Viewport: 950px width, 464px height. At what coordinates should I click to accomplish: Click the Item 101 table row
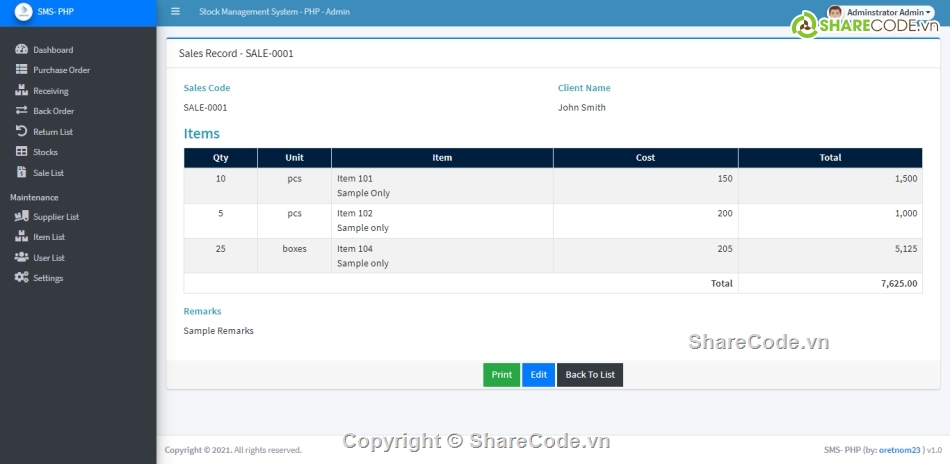(552, 185)
